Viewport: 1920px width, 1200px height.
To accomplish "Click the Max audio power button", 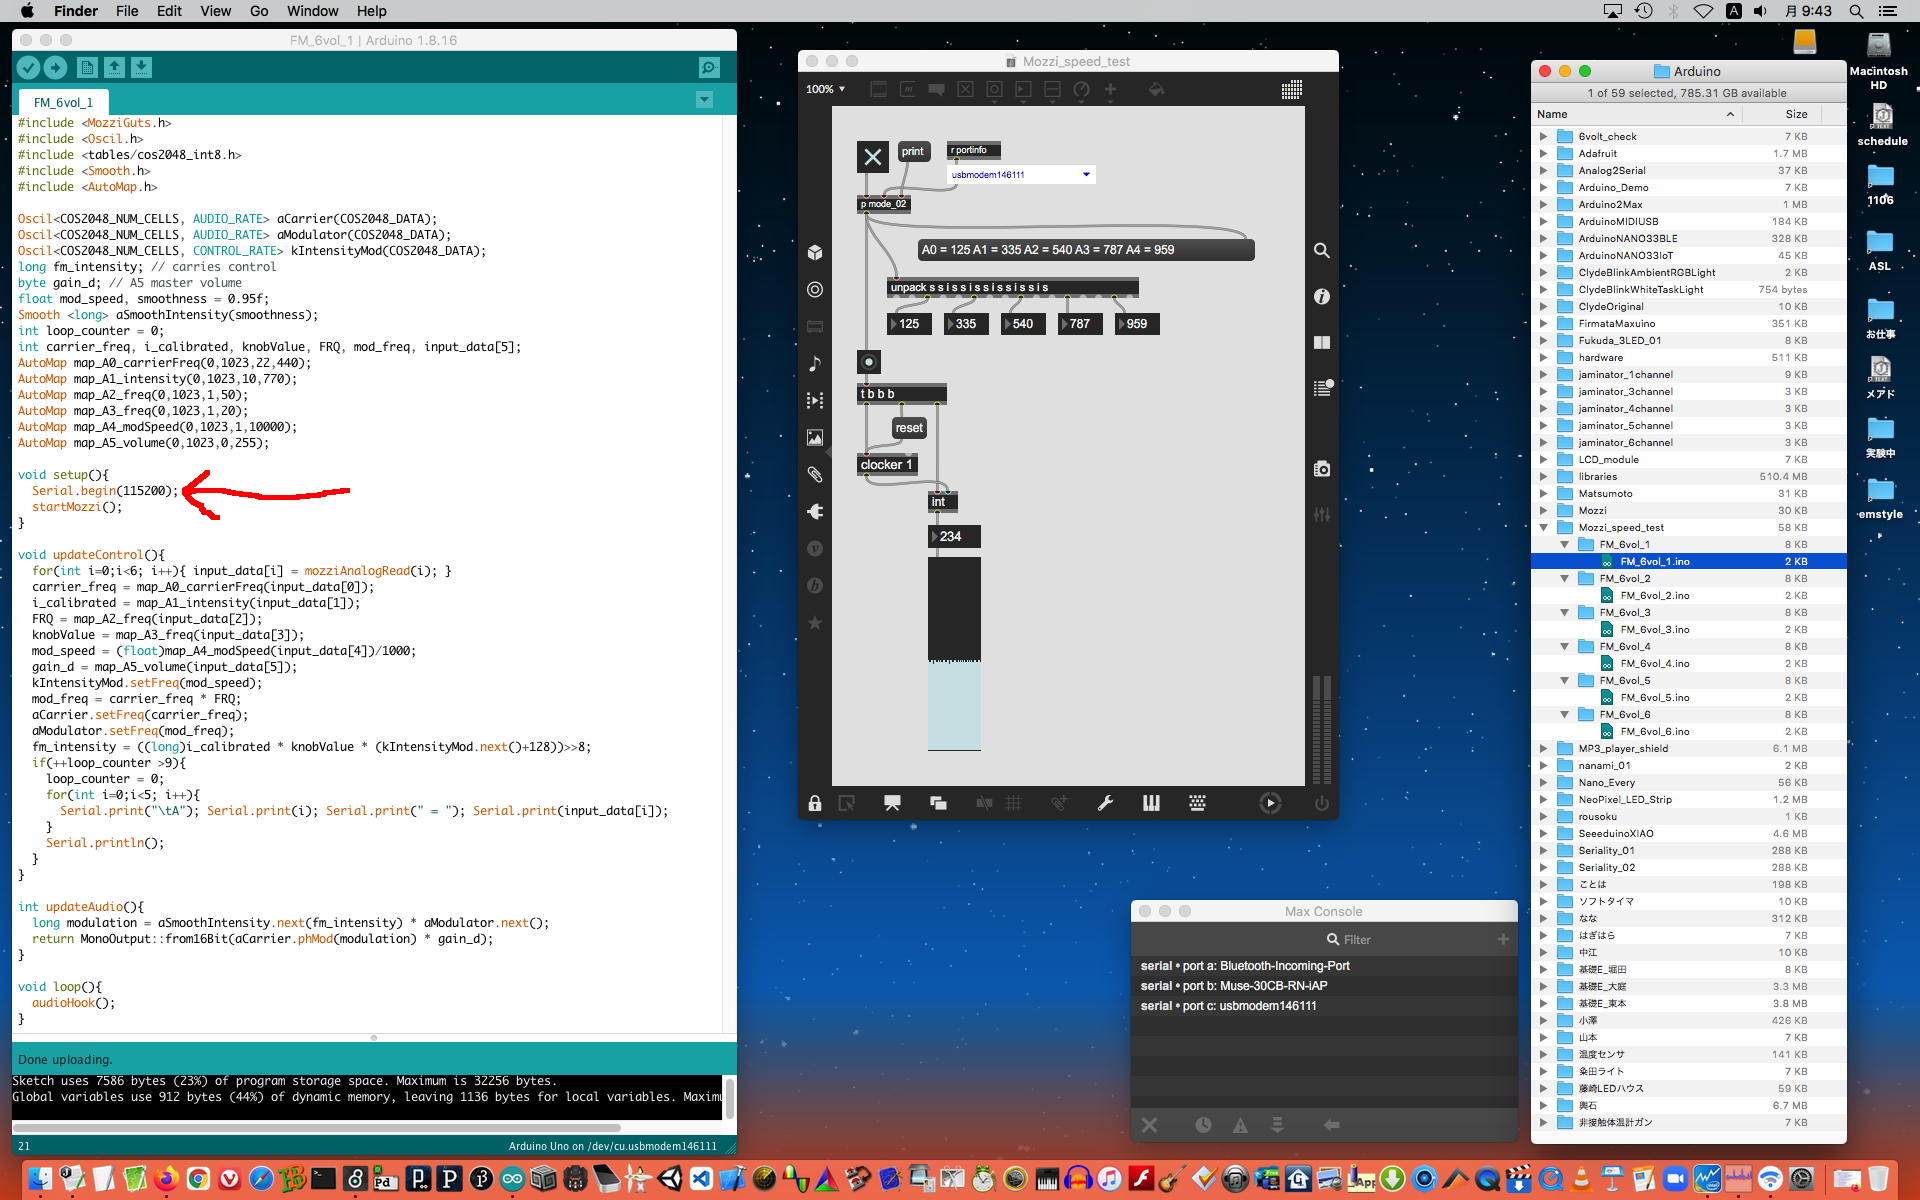I will 1321,803.
